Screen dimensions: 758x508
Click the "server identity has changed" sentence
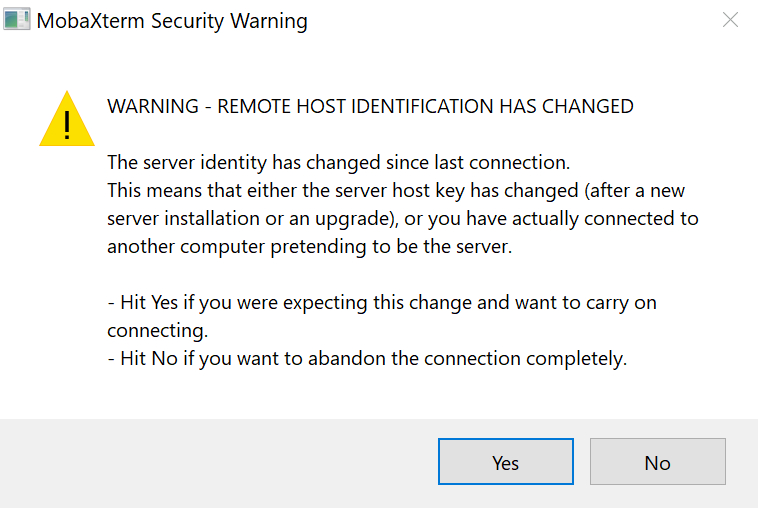point(338,162)
